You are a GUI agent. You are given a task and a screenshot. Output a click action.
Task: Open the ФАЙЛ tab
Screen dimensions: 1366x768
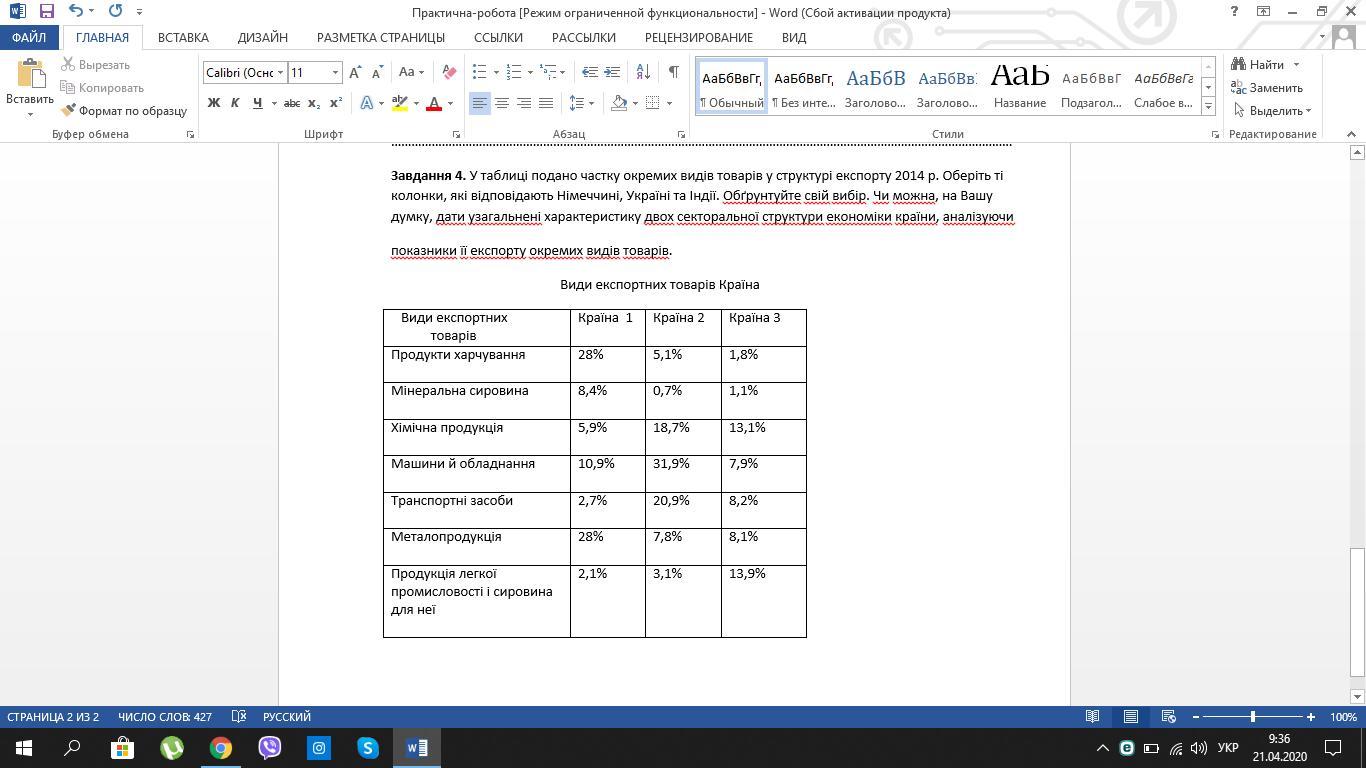29,37
